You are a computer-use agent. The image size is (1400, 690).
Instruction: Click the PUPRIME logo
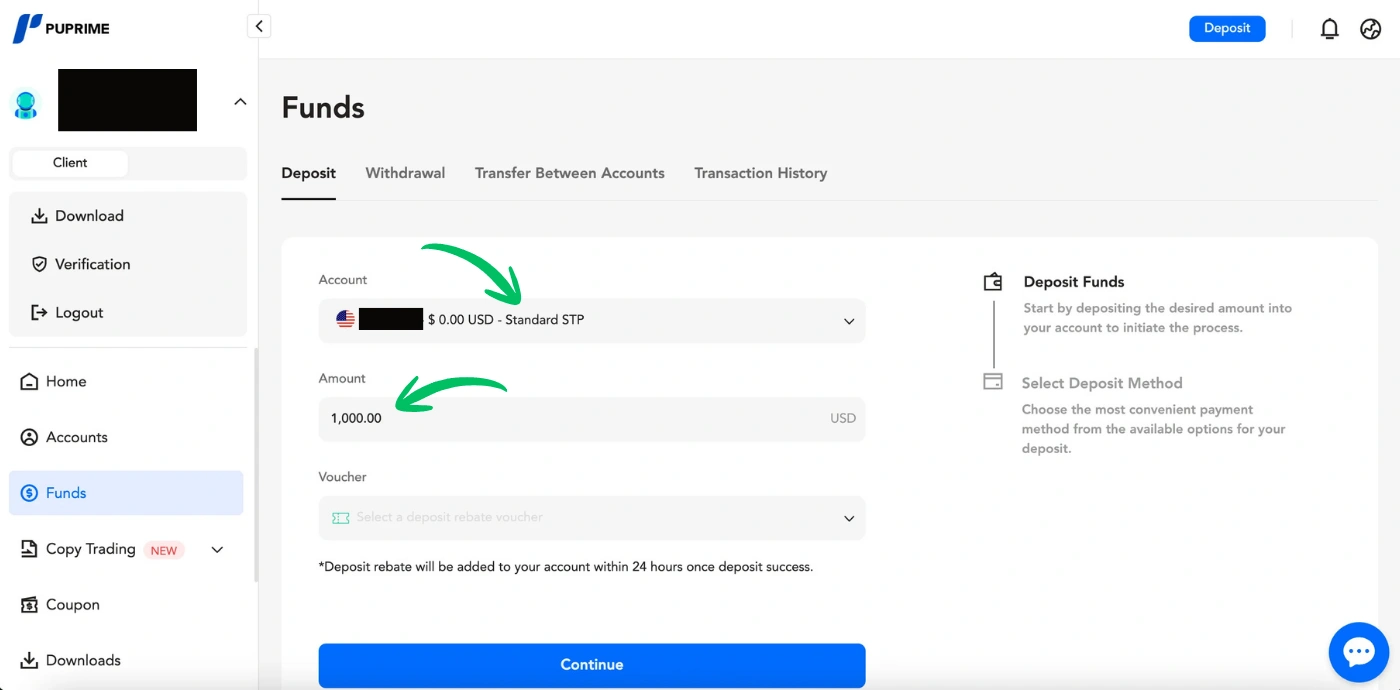pyautogui.click(x=62, y=28)
